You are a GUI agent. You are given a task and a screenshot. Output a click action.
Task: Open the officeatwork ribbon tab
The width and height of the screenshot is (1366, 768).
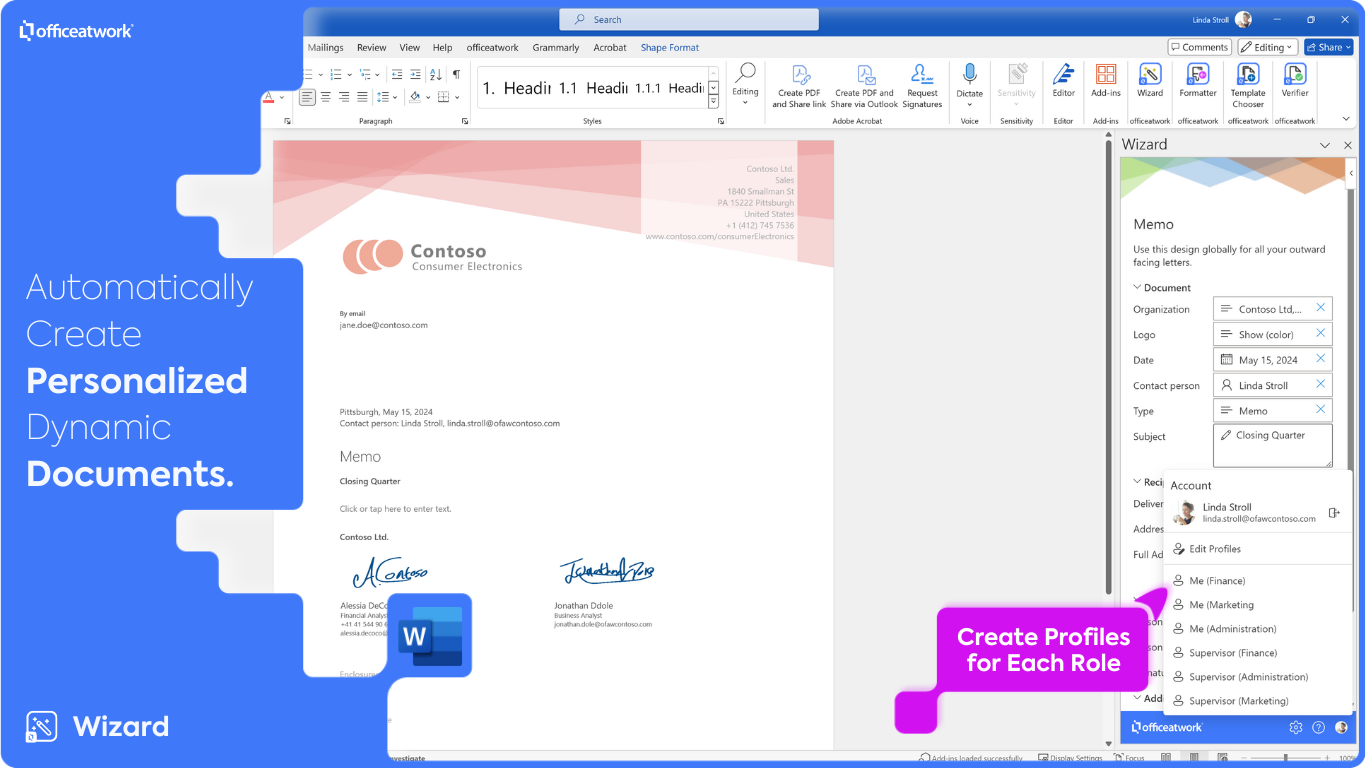pos(492,47)
